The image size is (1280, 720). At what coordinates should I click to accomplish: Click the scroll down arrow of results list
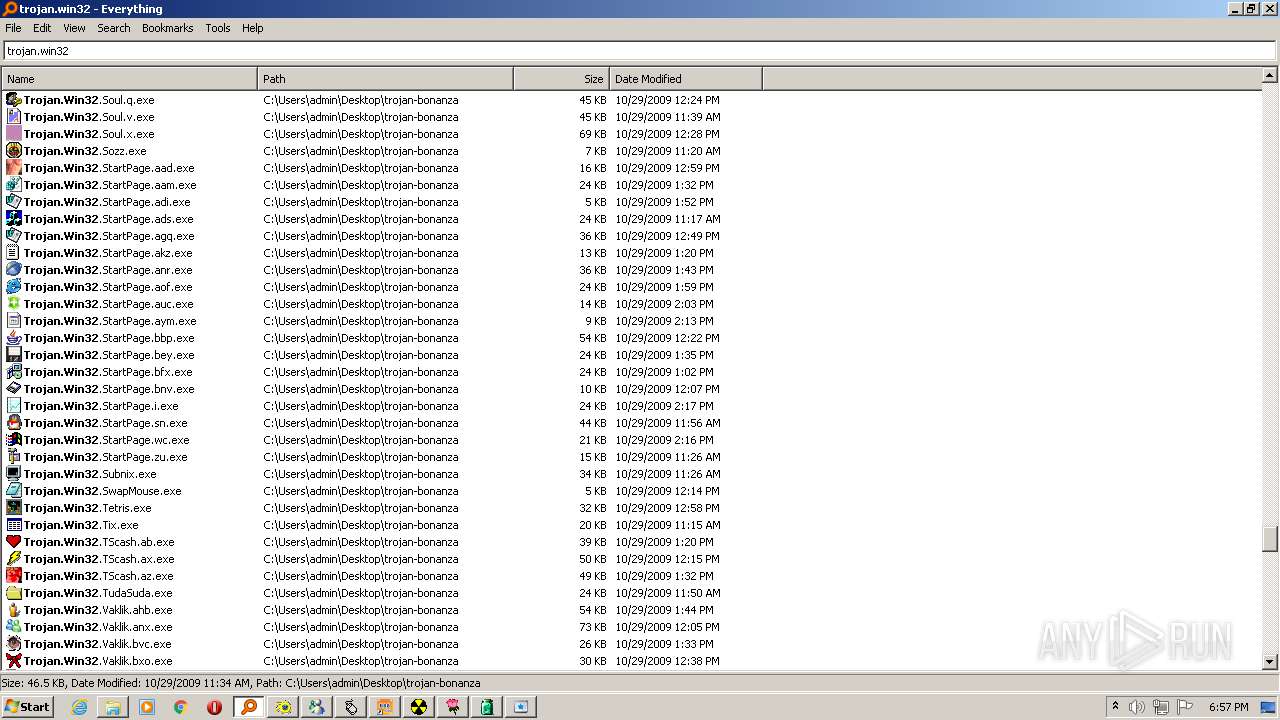point(1270,661)
